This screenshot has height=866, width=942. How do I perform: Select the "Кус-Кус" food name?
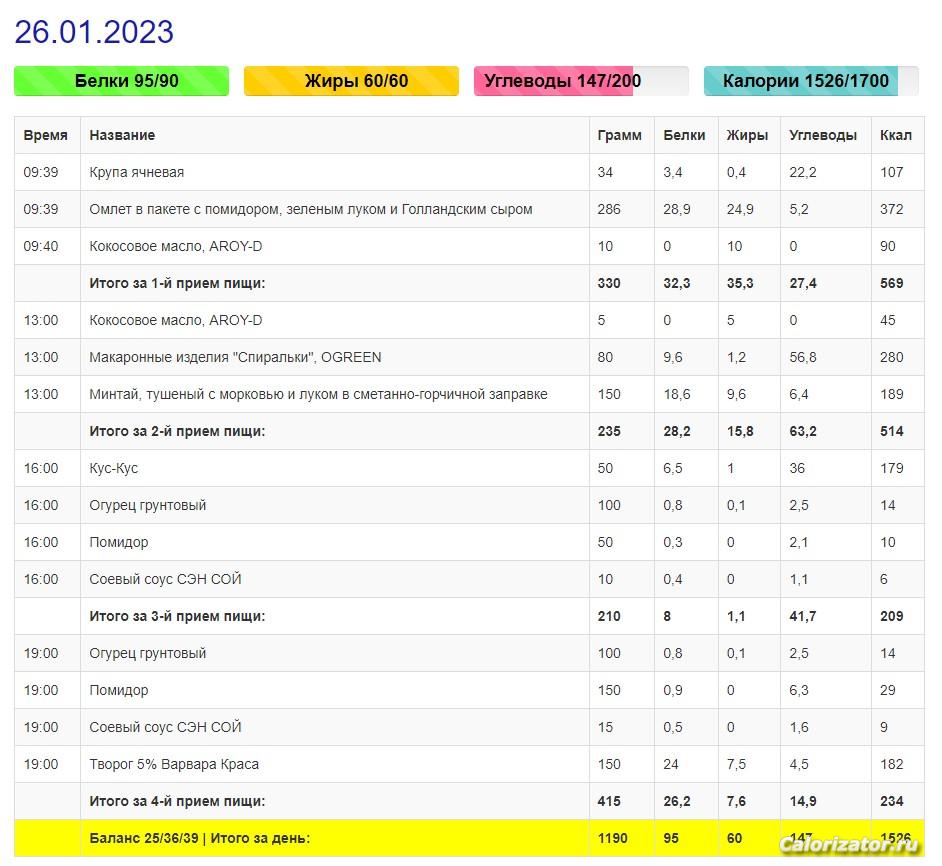[114, 468]
